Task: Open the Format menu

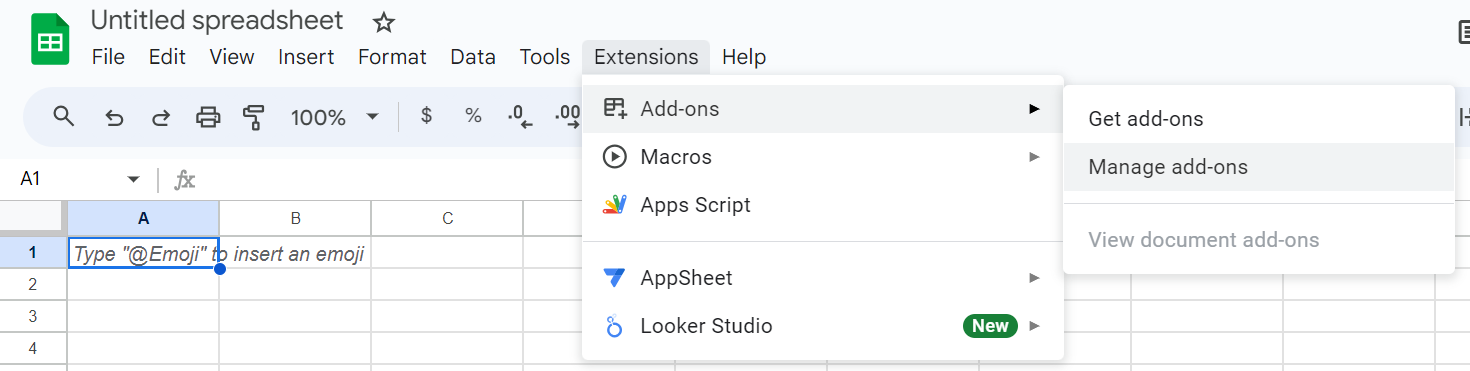Action: pos(392,57)
